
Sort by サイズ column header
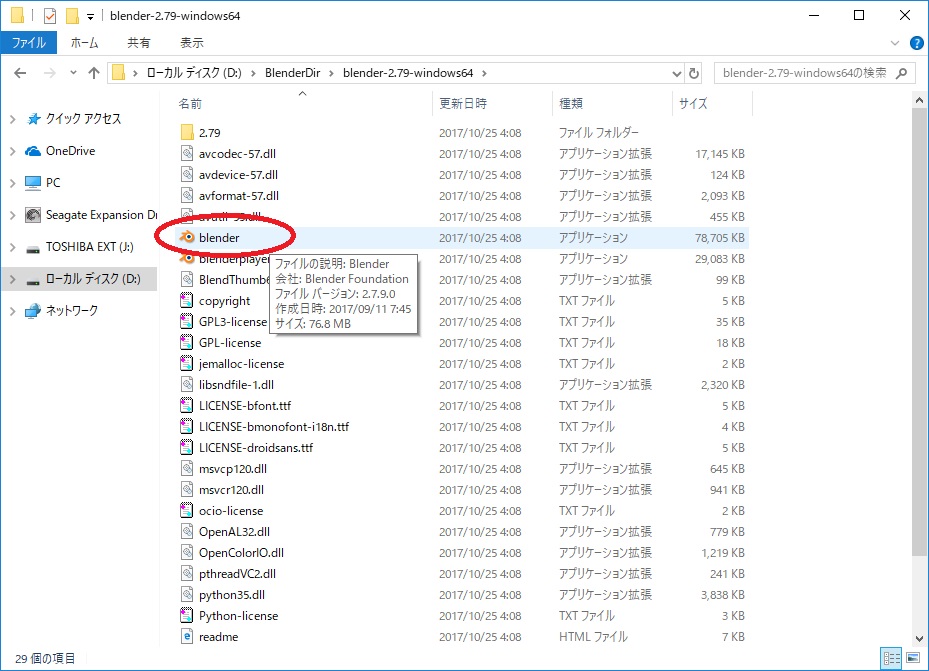(693, 104)
